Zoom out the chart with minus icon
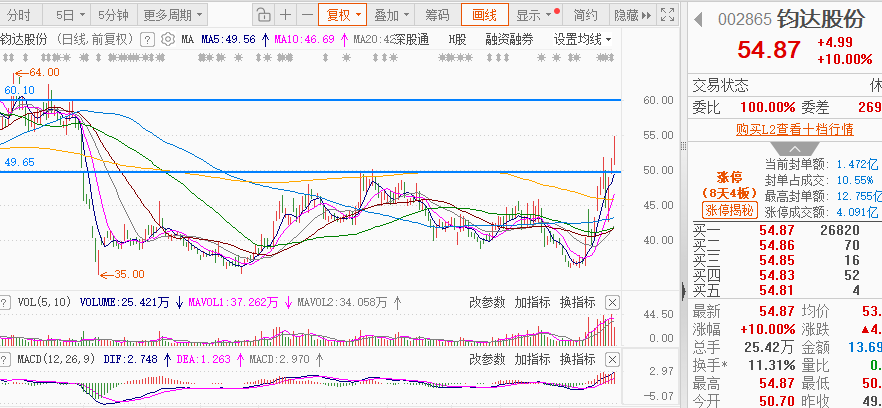Viewport: 882px width, 408px height. coord(307,15)
